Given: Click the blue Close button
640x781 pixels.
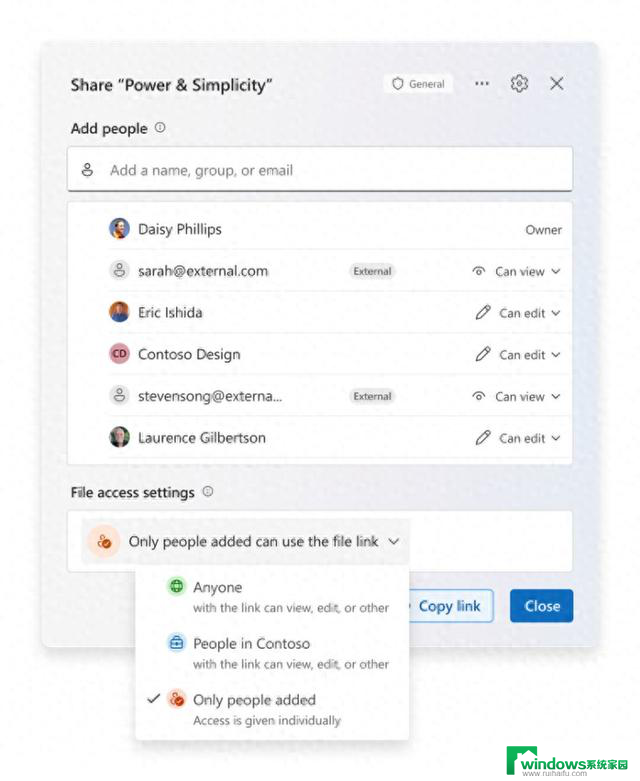Looking at the screenshot, I should (541, 606).
